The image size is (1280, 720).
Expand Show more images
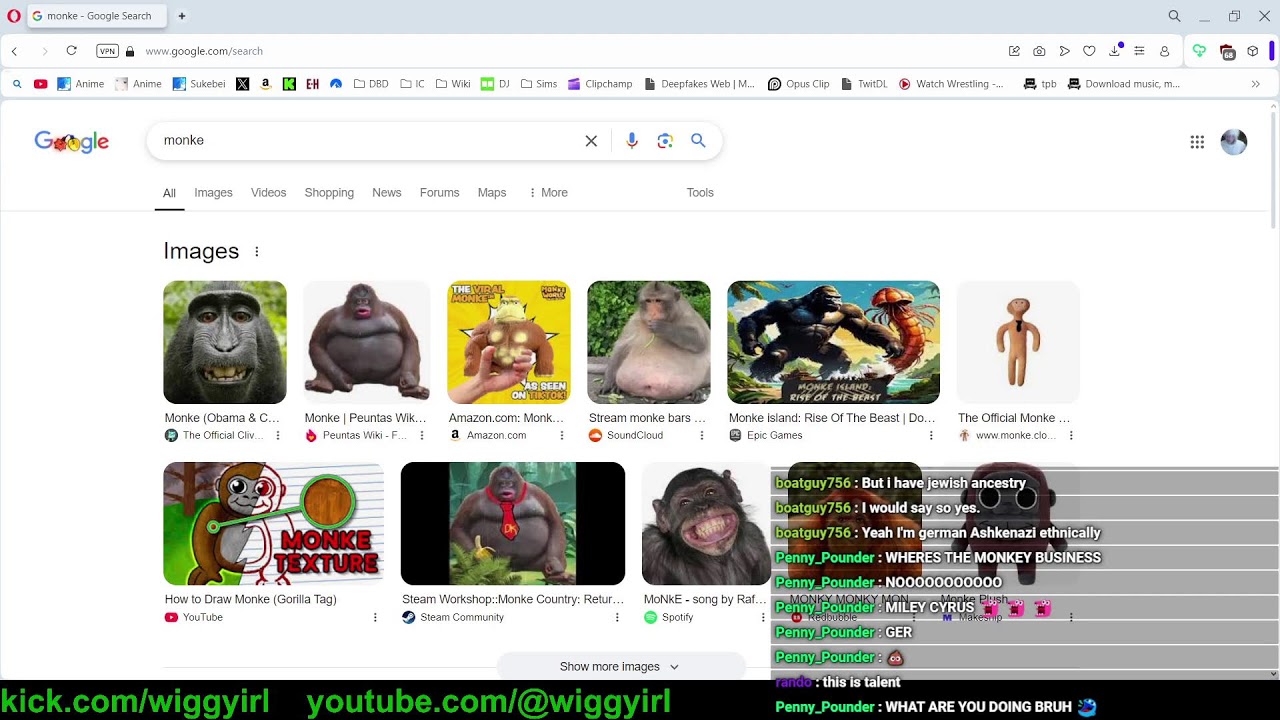point(619,667)
